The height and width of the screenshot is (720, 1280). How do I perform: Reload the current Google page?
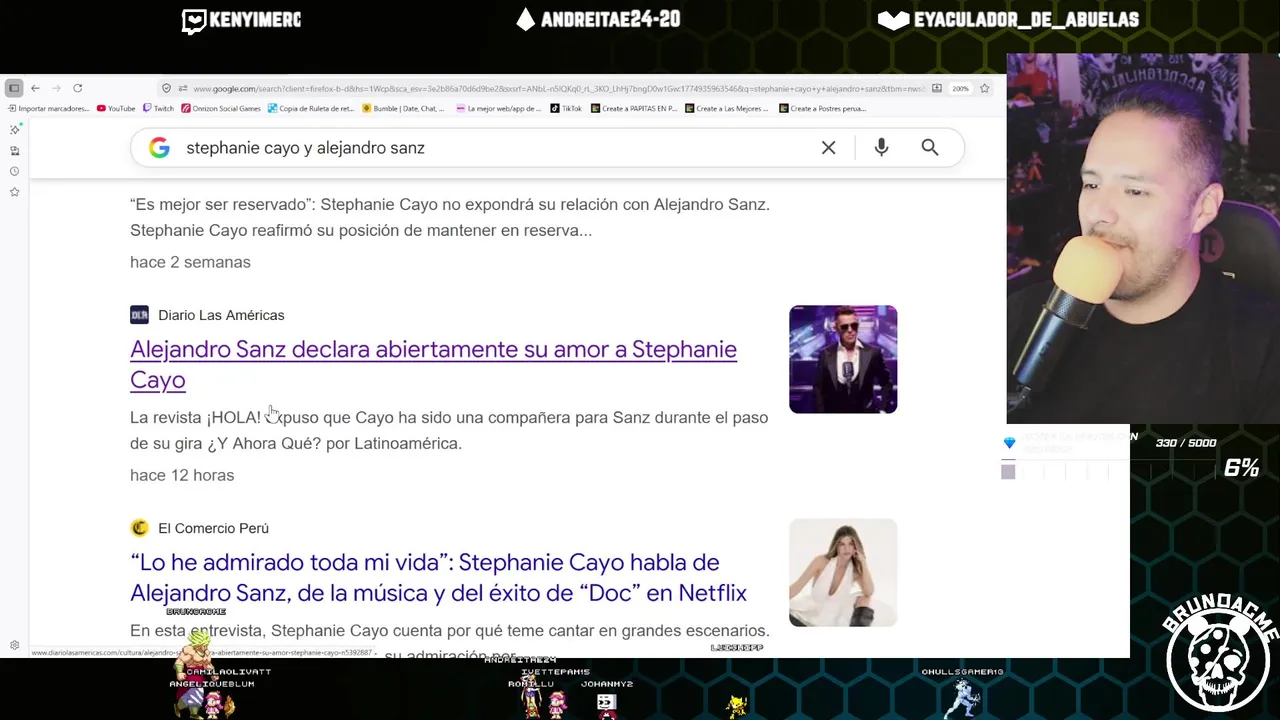77,88
